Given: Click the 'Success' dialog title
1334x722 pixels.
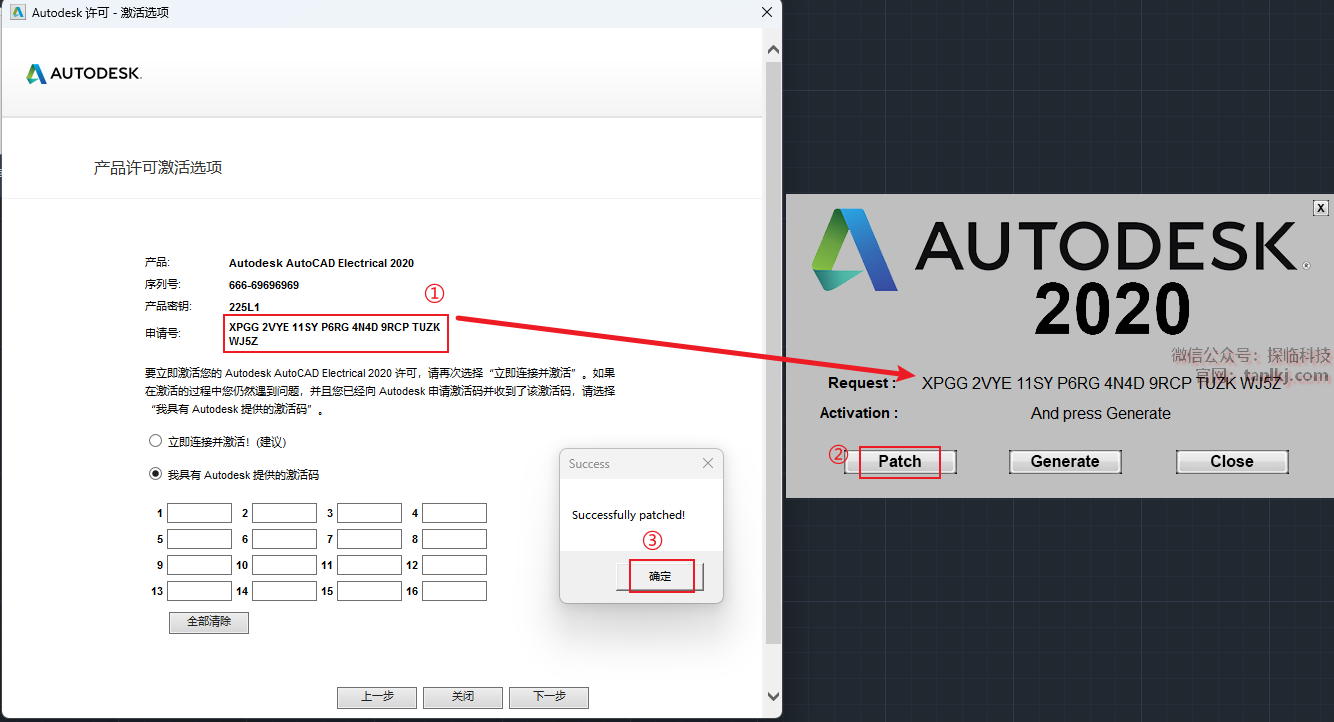Looking at the screenshot, I should [x=589, y=464].
